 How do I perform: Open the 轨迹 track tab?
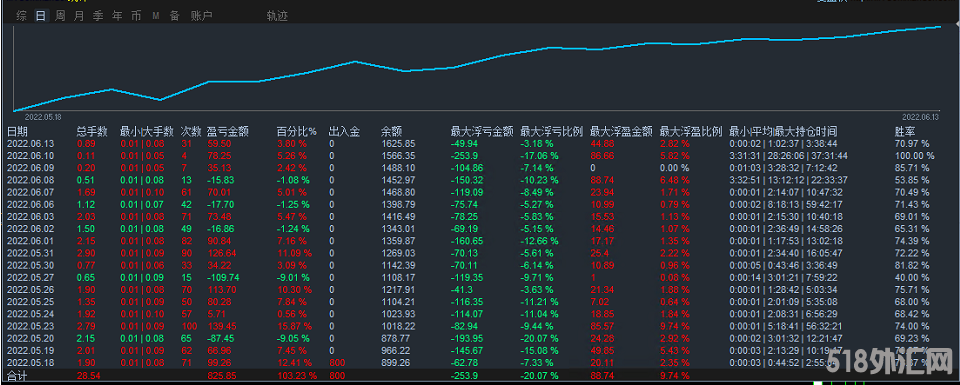277,16
